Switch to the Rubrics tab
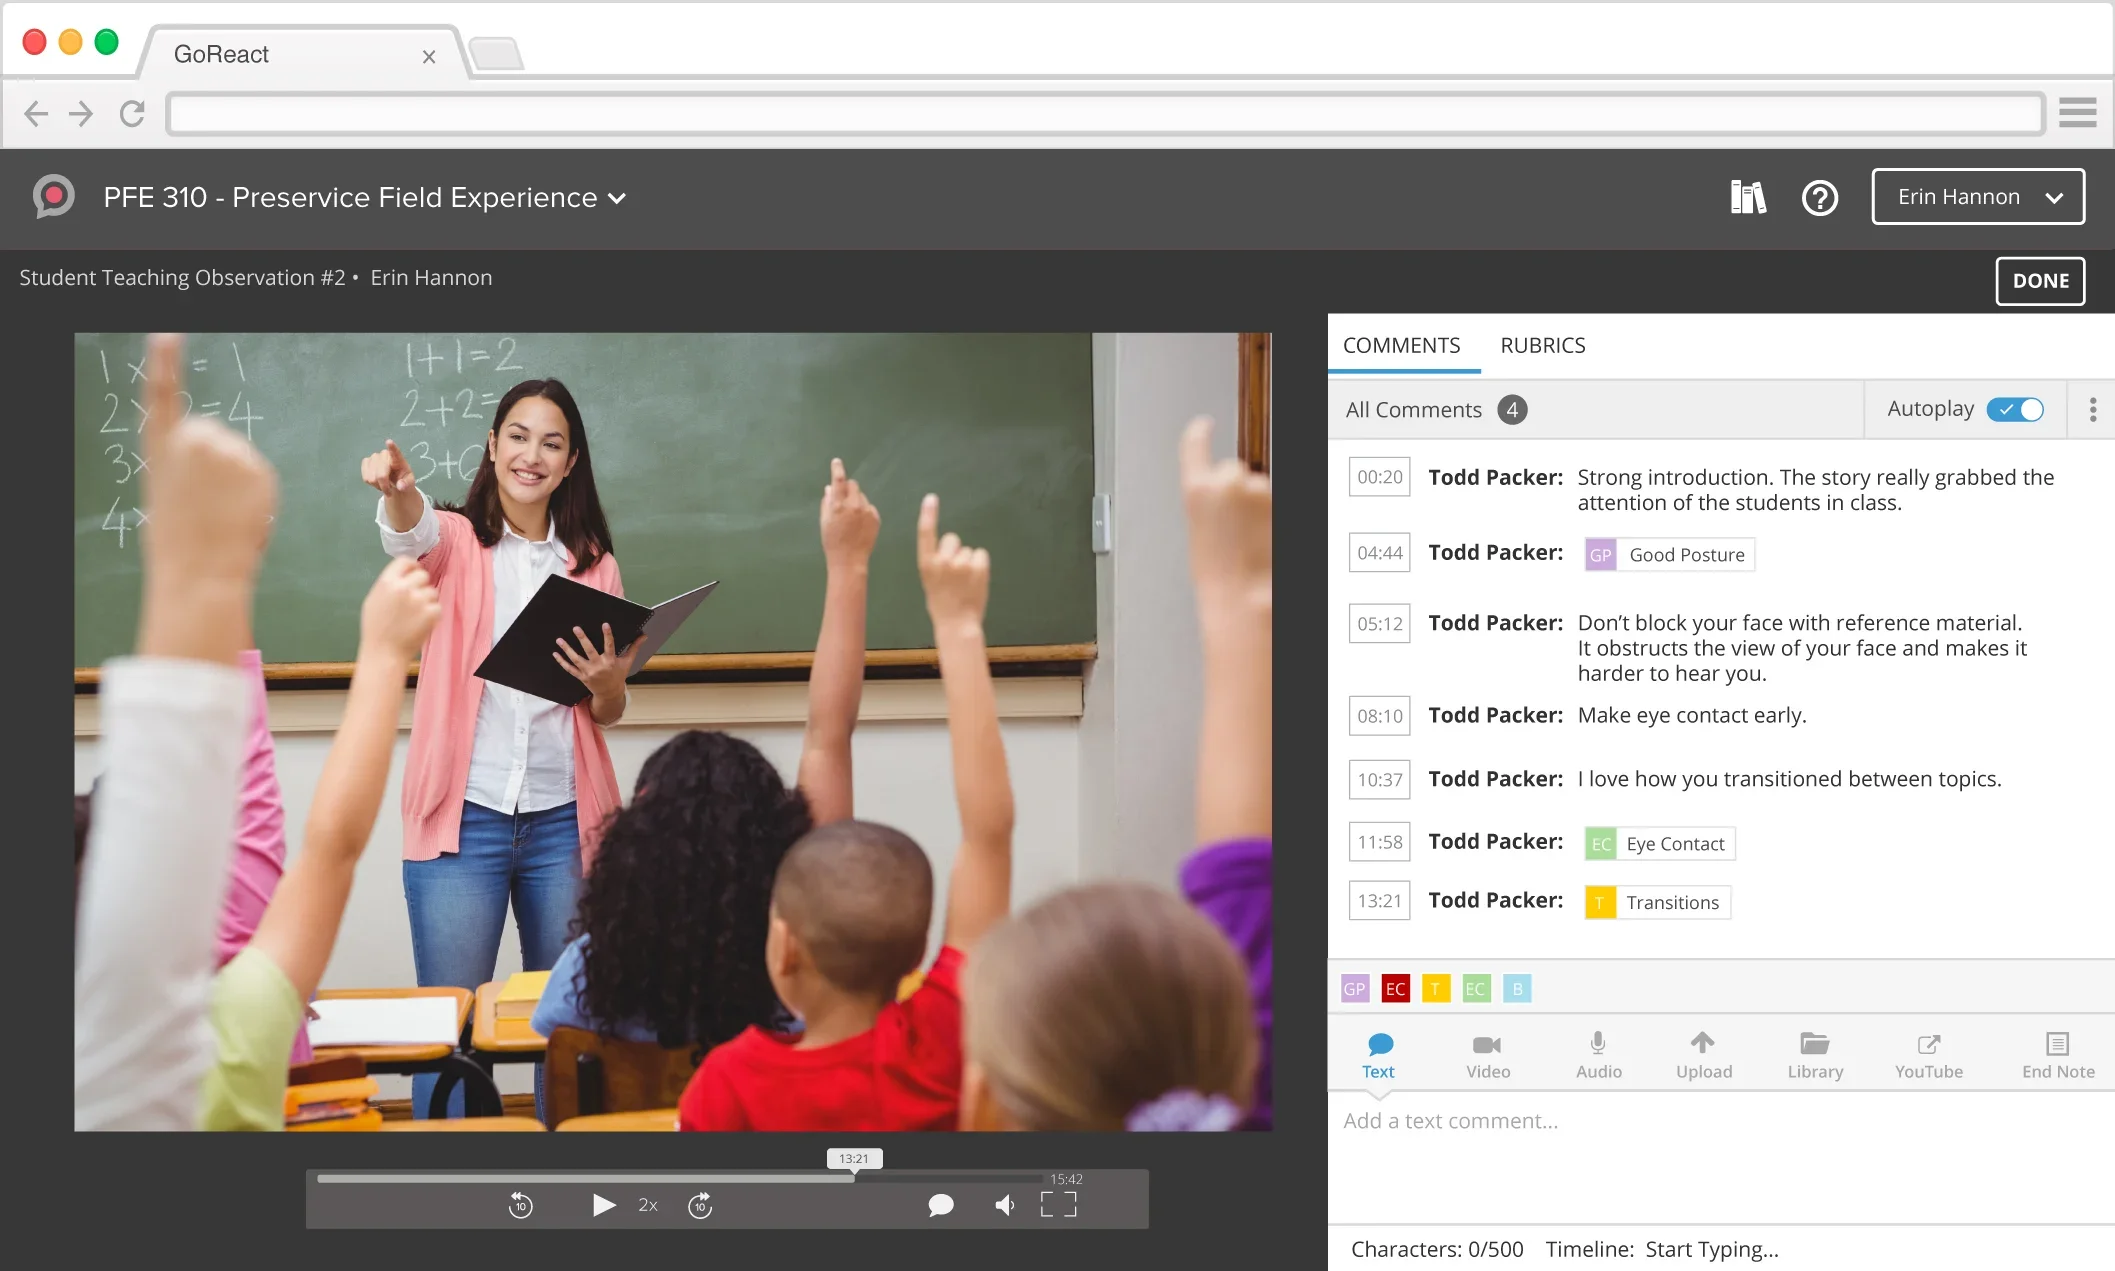The image size is (2115, 1271). point(1542,345)
